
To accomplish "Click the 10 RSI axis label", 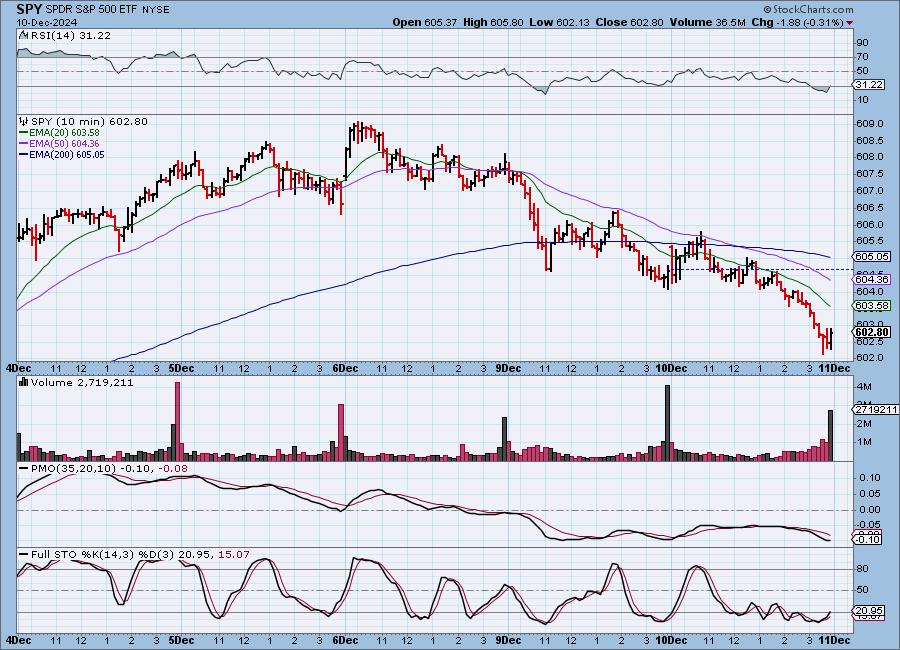I will pyautogui.click(x=862, y=100).
